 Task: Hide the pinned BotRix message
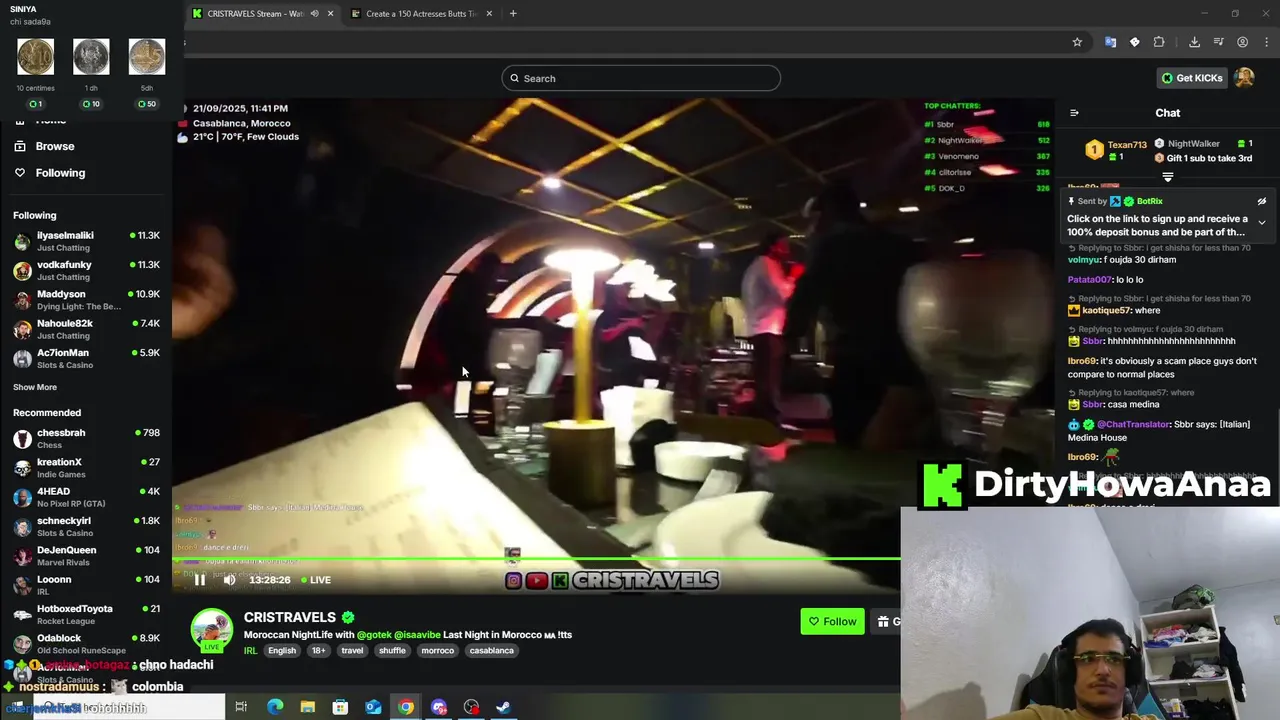point(1262,201)
